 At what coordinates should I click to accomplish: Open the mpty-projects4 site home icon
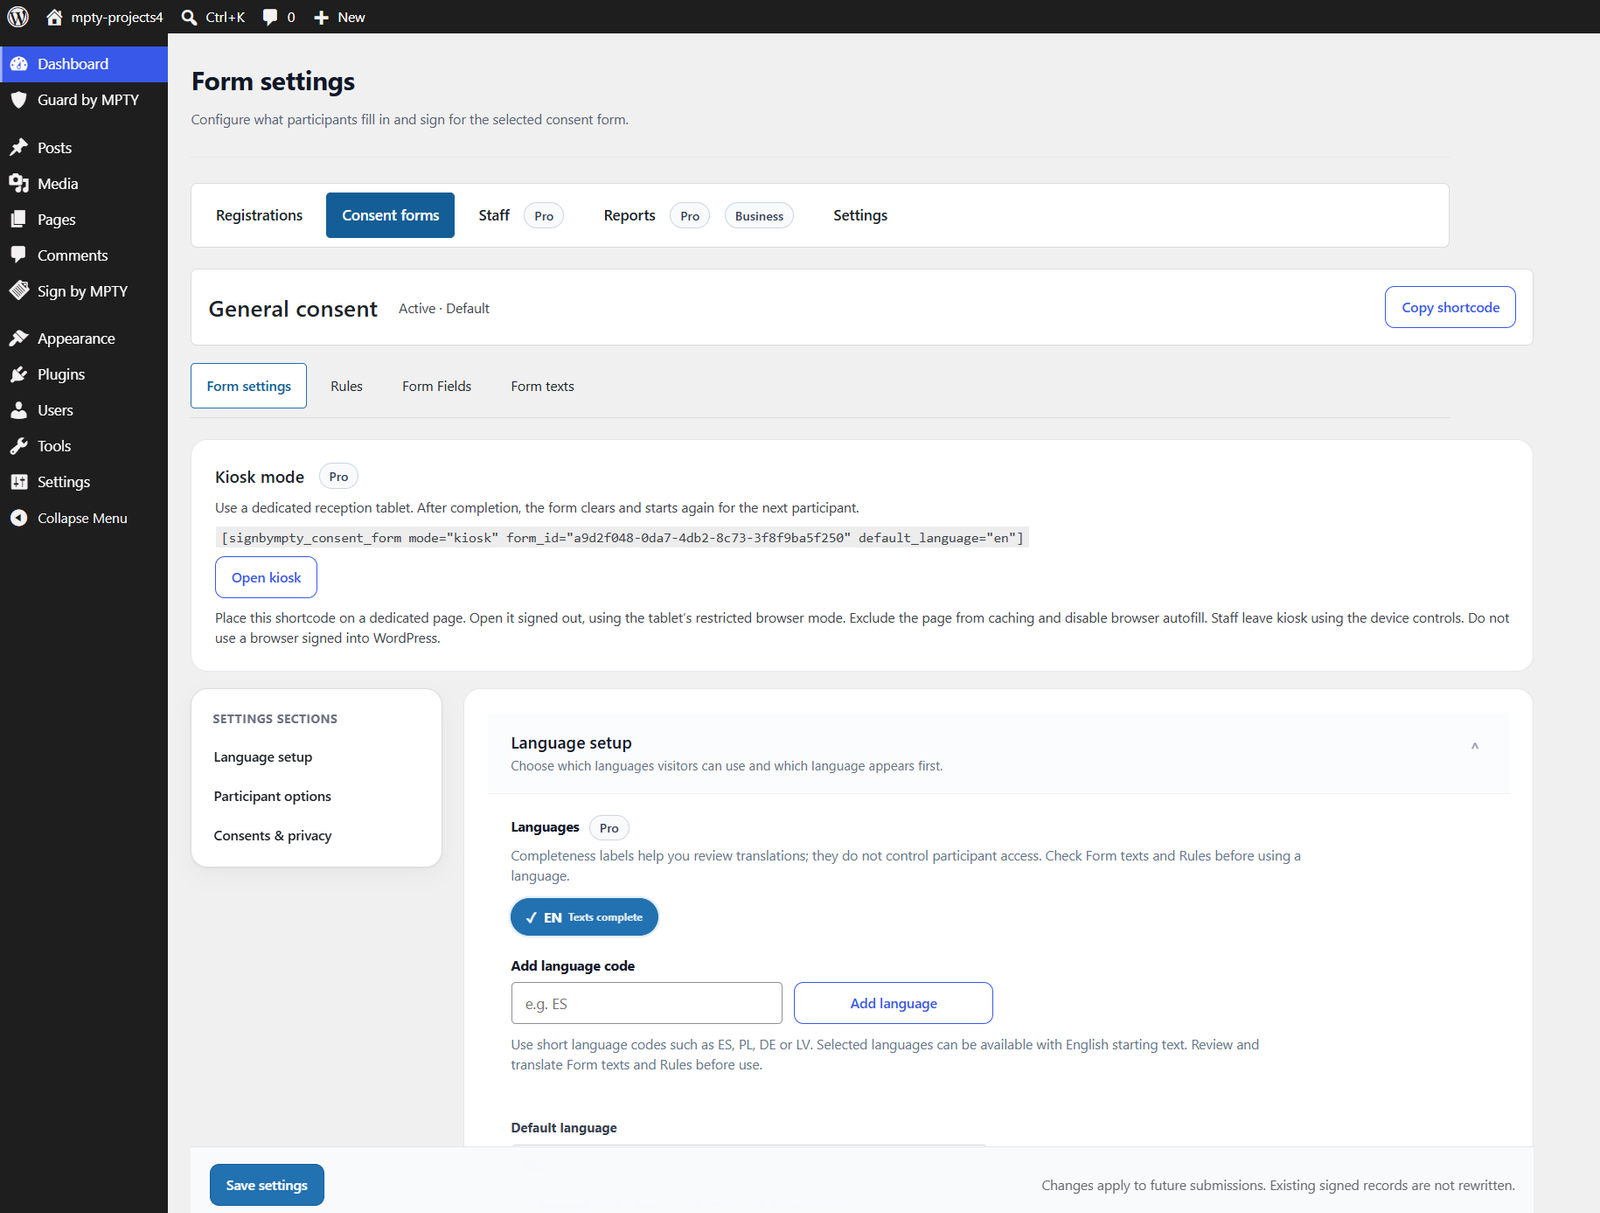pyautogui.click(x=54, y=17)
